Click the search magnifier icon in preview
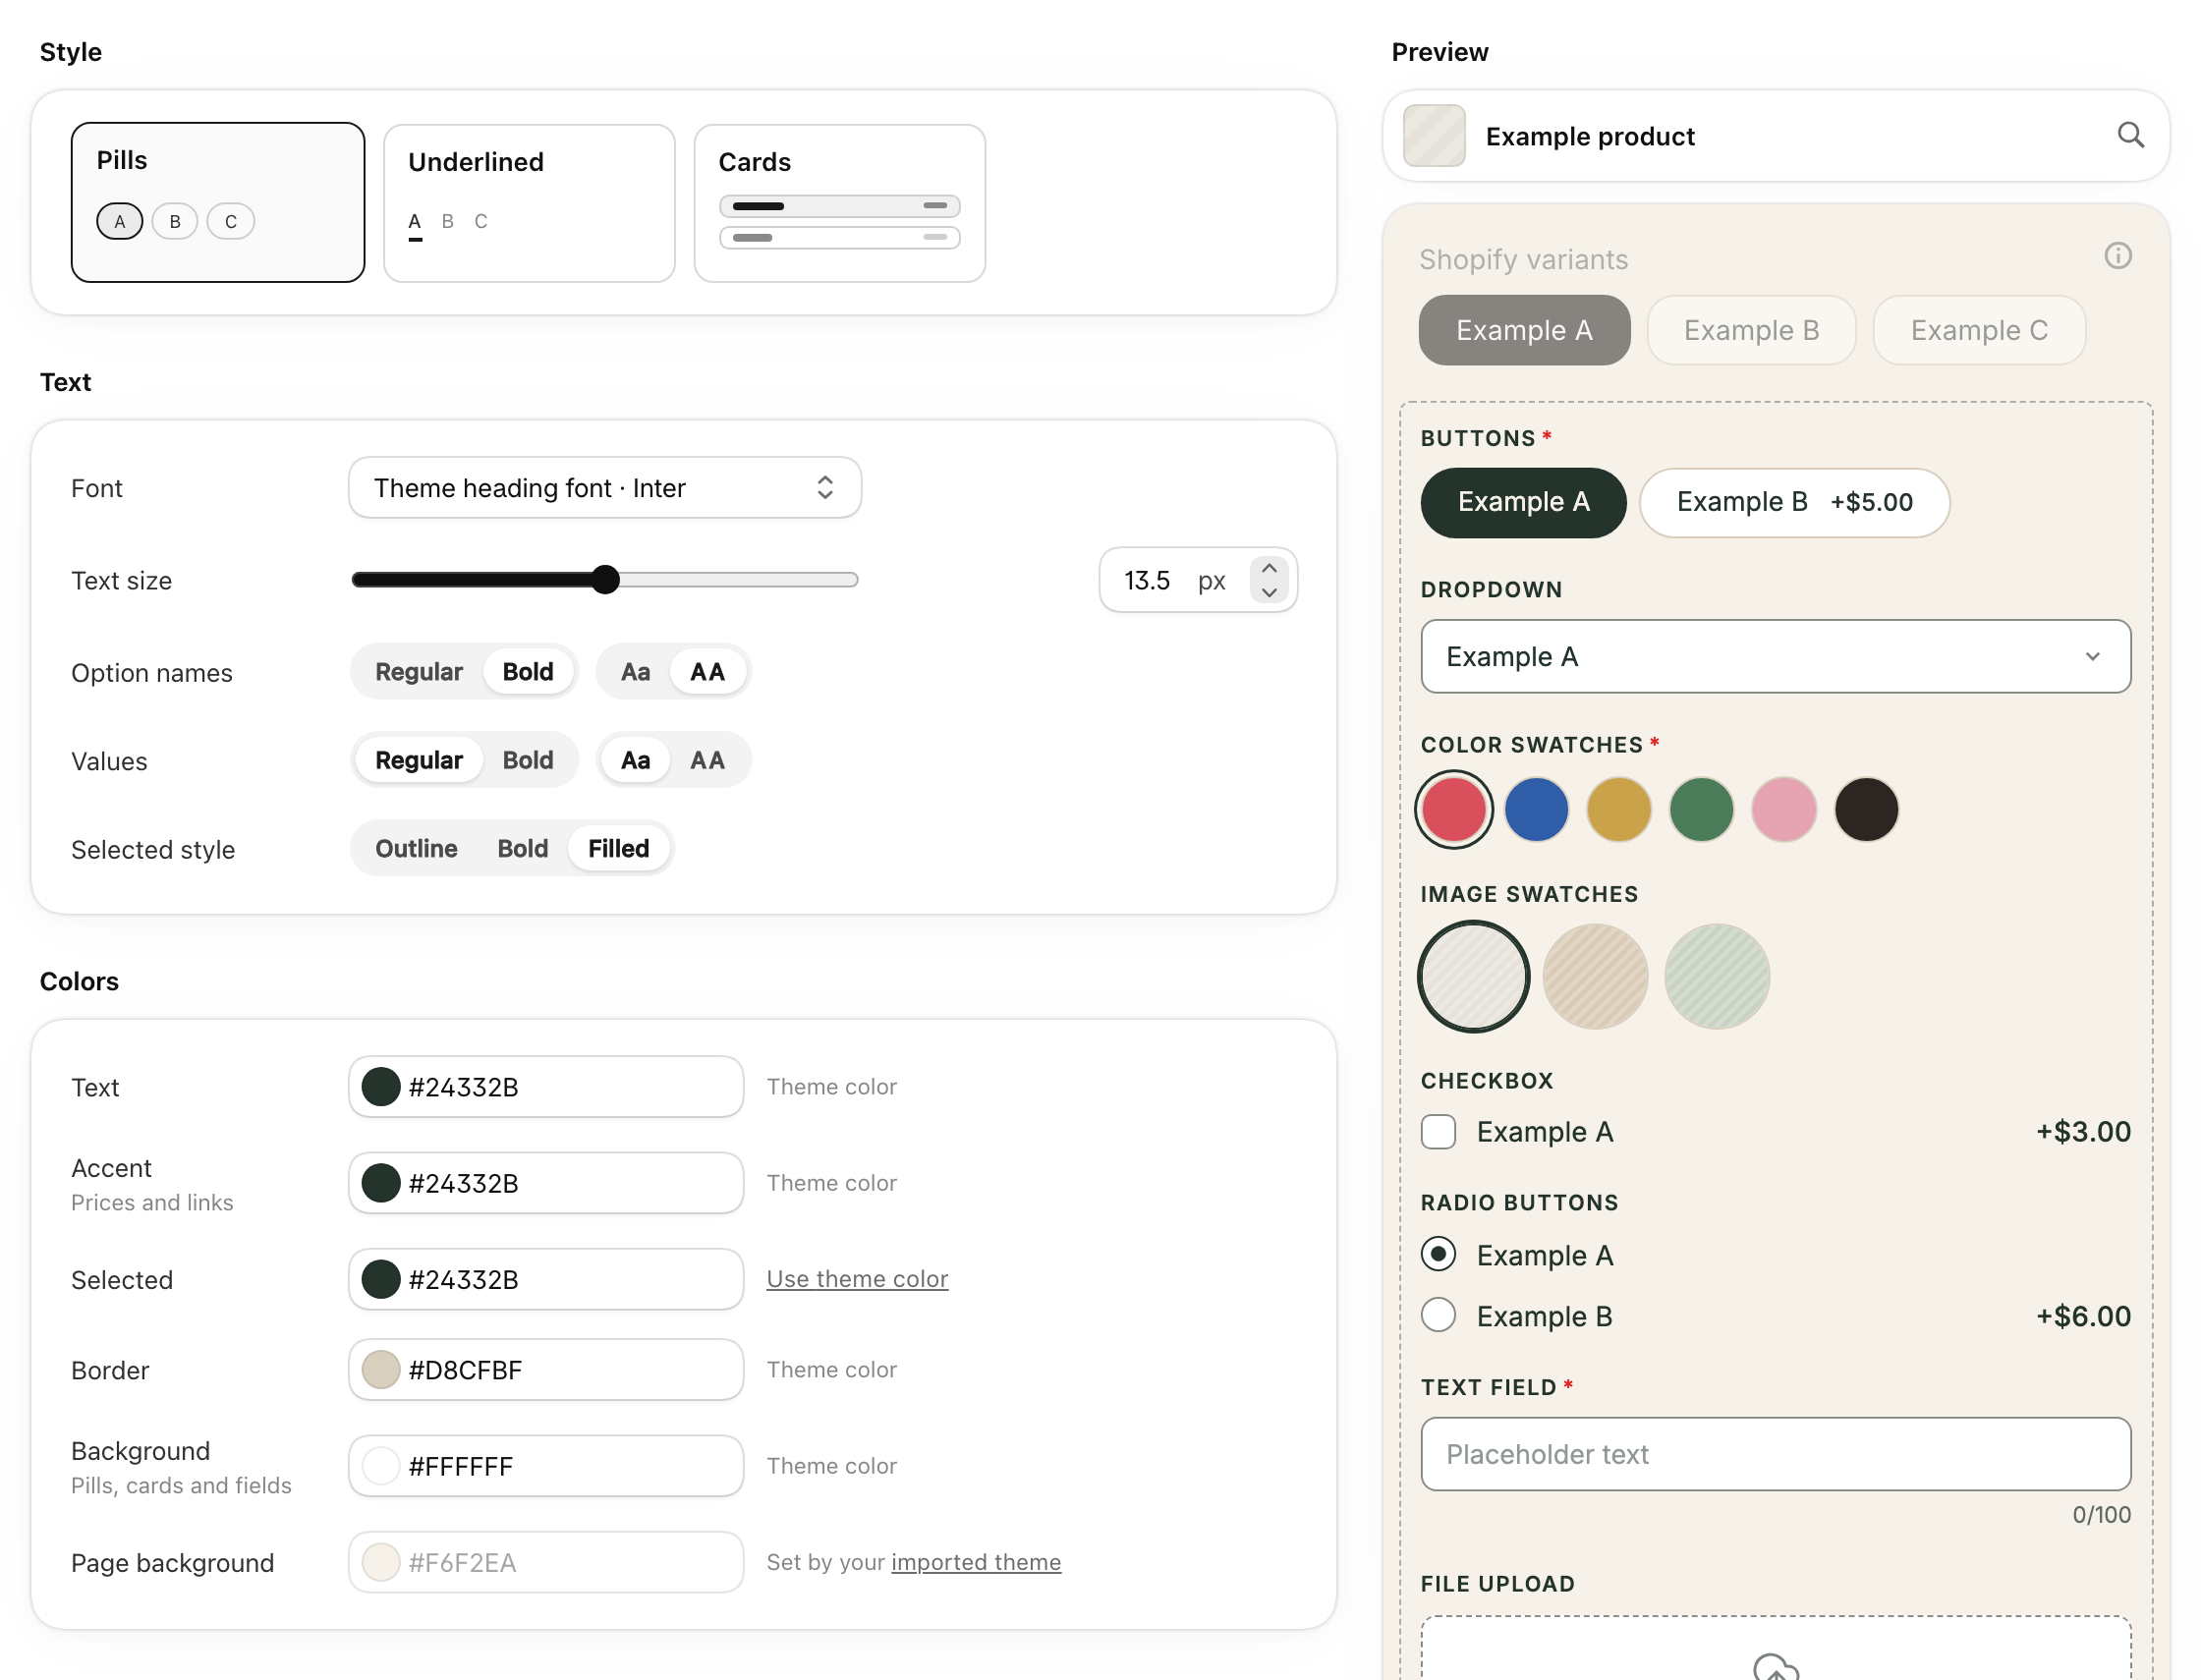 tap(2129, 135)
